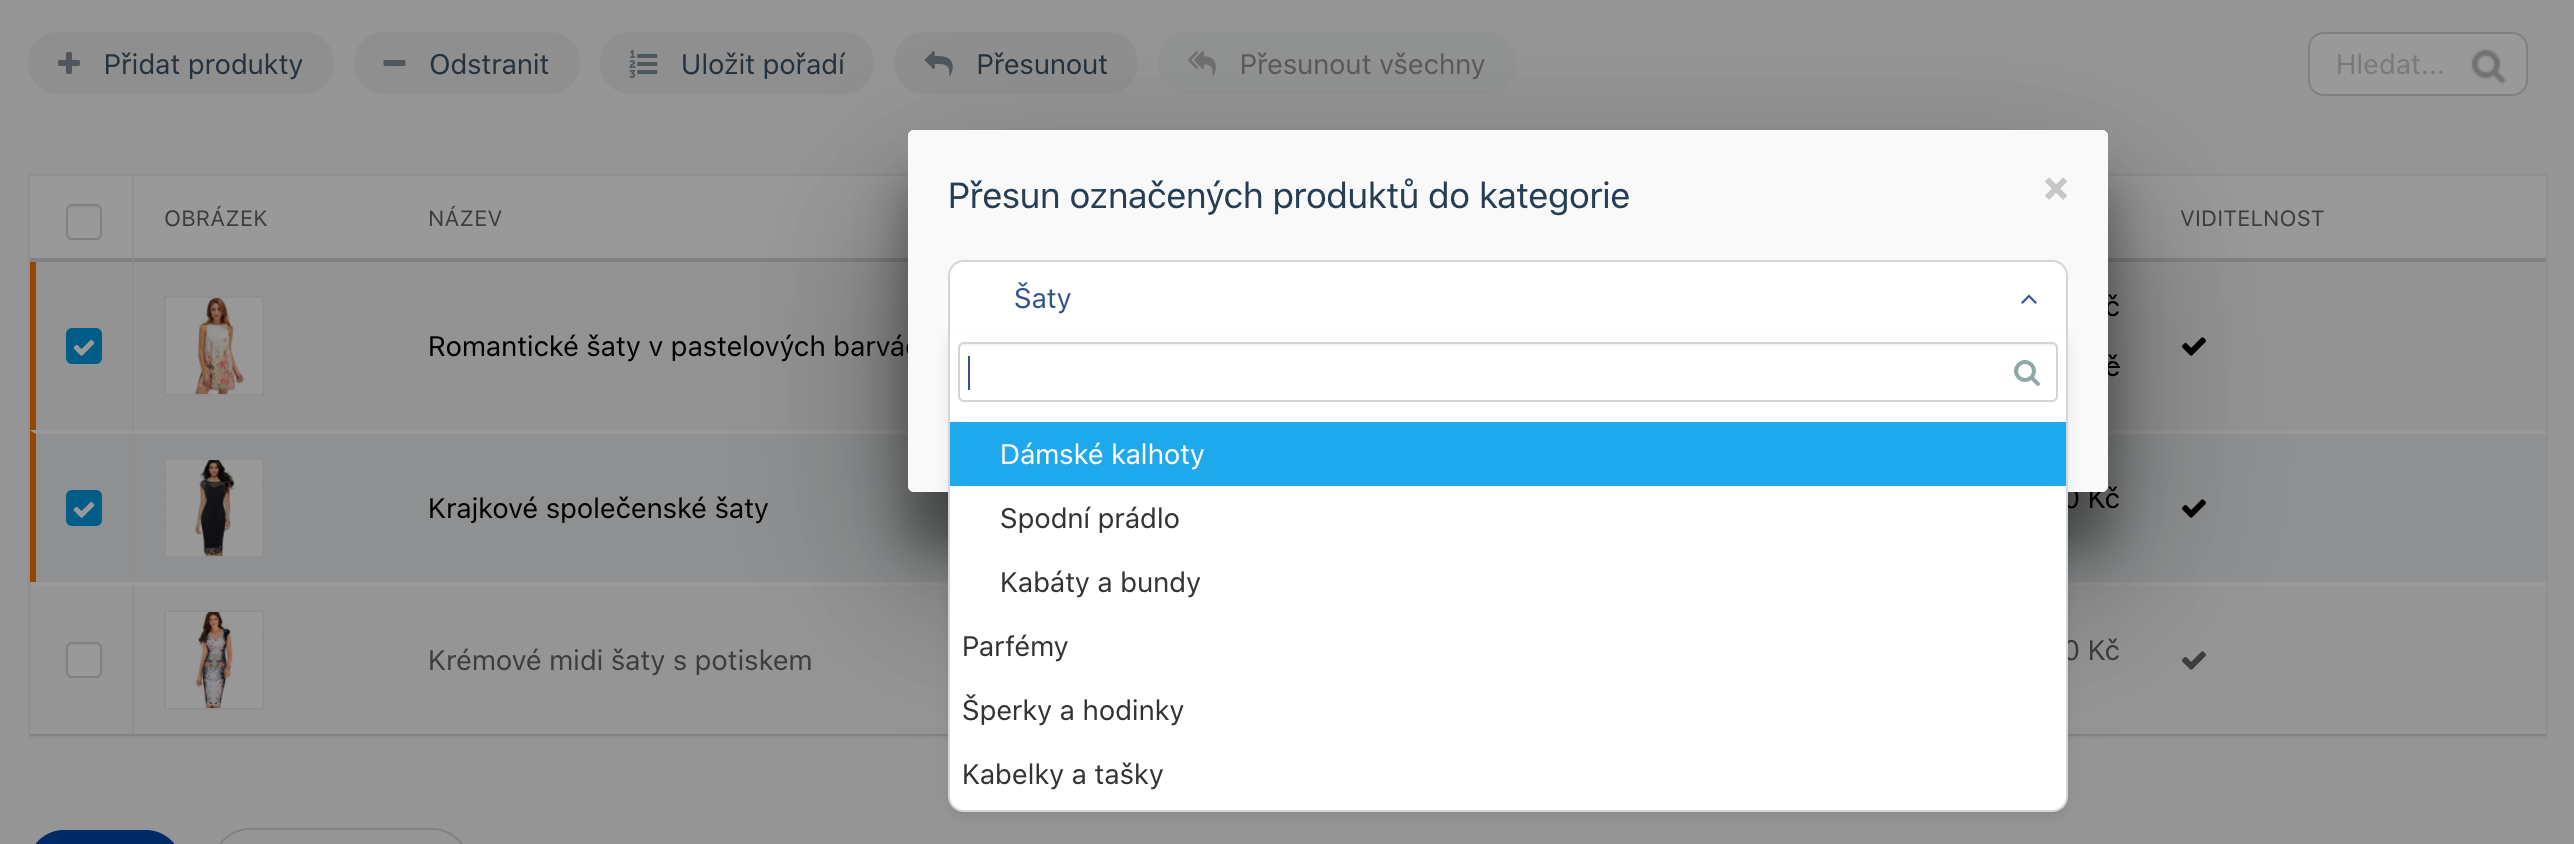
Task: Focus the category filter input field
Action: [x=1507, y=372]
